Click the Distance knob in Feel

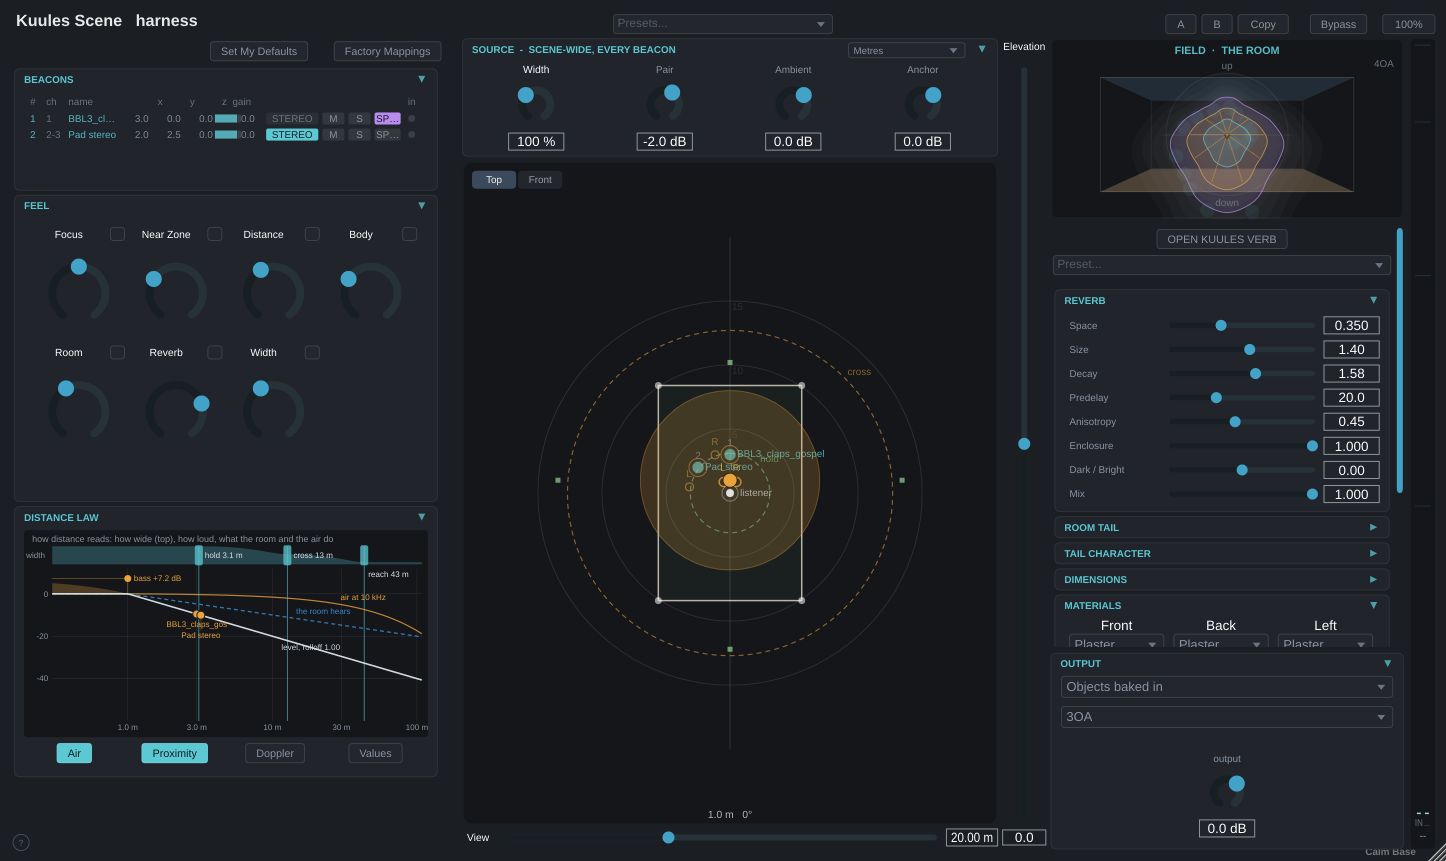point(274,290)
